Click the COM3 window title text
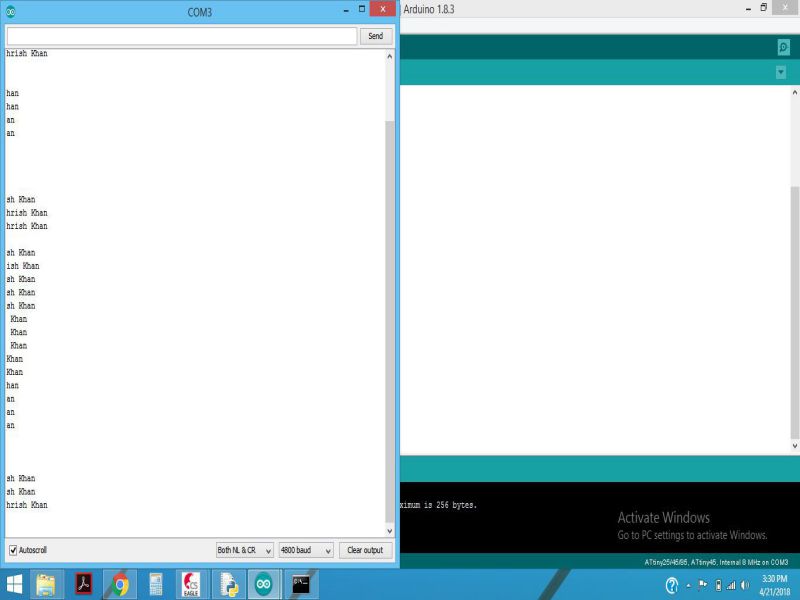800x600 pixels. [x=199, y=12]
